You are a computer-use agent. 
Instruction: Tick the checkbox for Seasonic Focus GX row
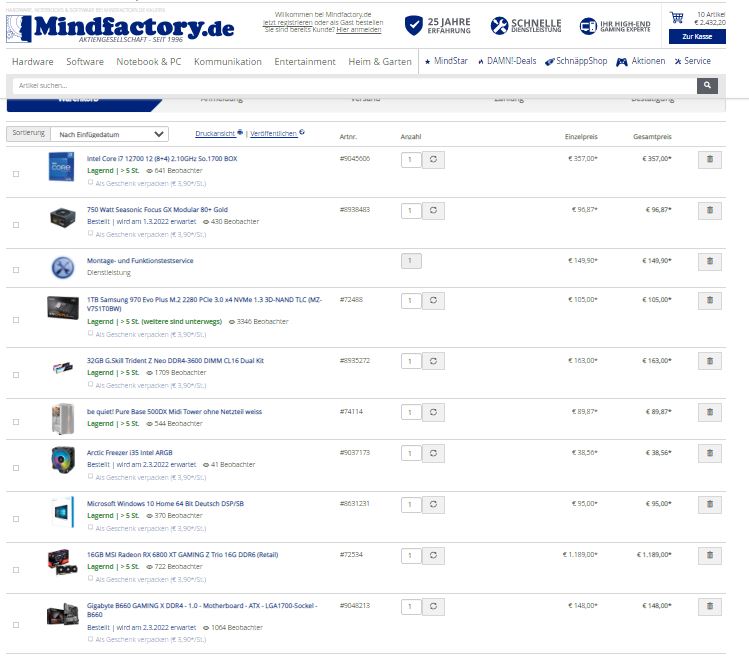[x=16, y=225]
